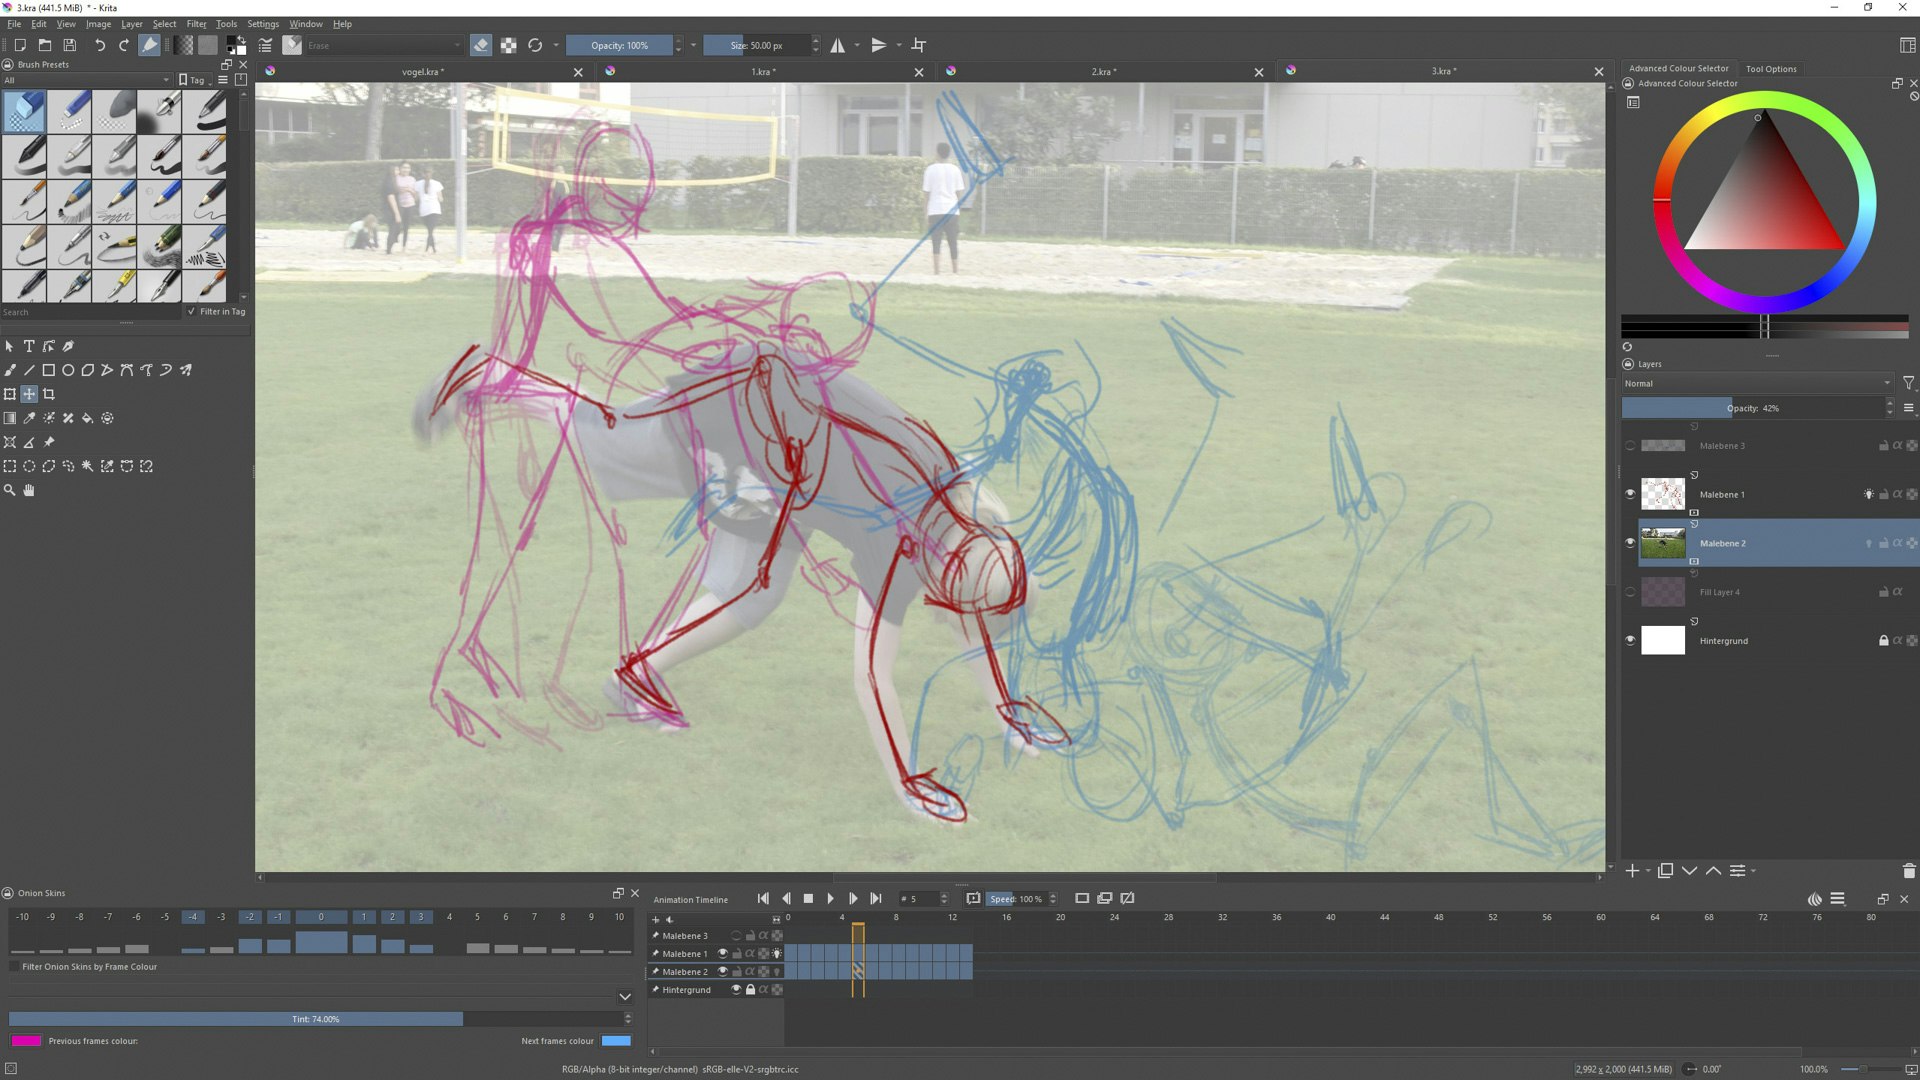The width and height of the screenshot is (1920, 1080).
Task: Enable the Filter Onion Skins by Frame Colour checkbox
Action: tap(14, 967)
